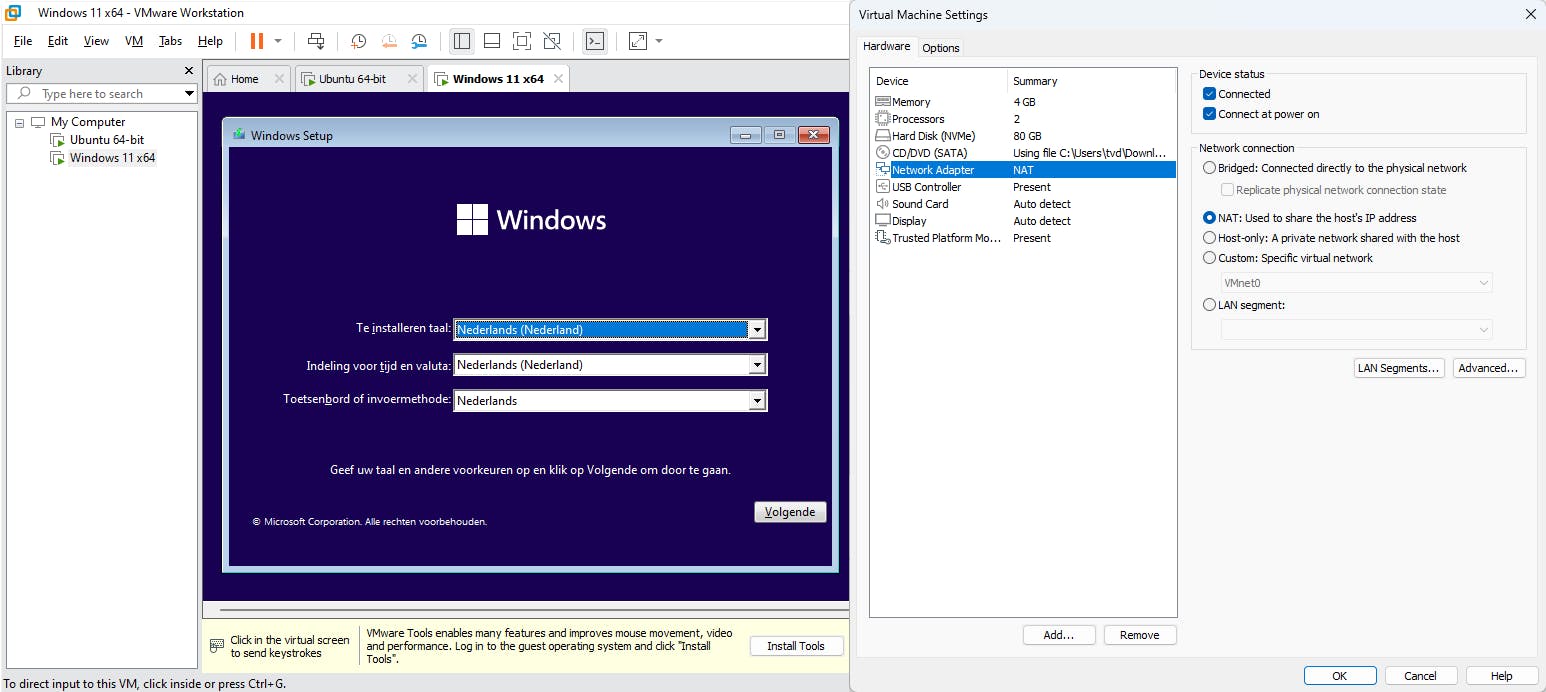Viewport: 1546px width, 692px height.
Task: Open the Tabs menu
Action: tap(171, 41)
